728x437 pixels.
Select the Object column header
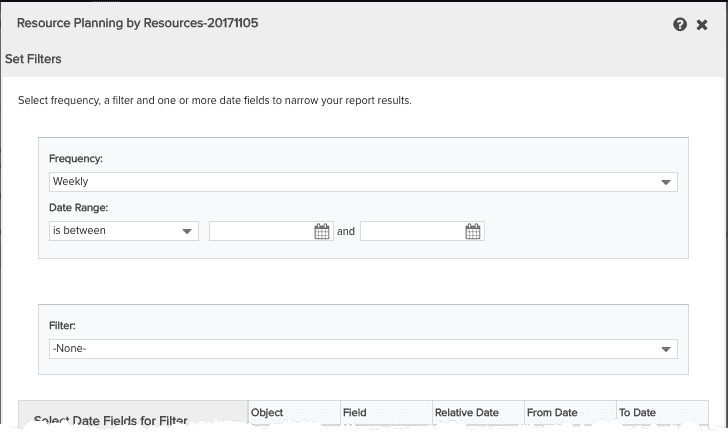(x=267, y=412)
